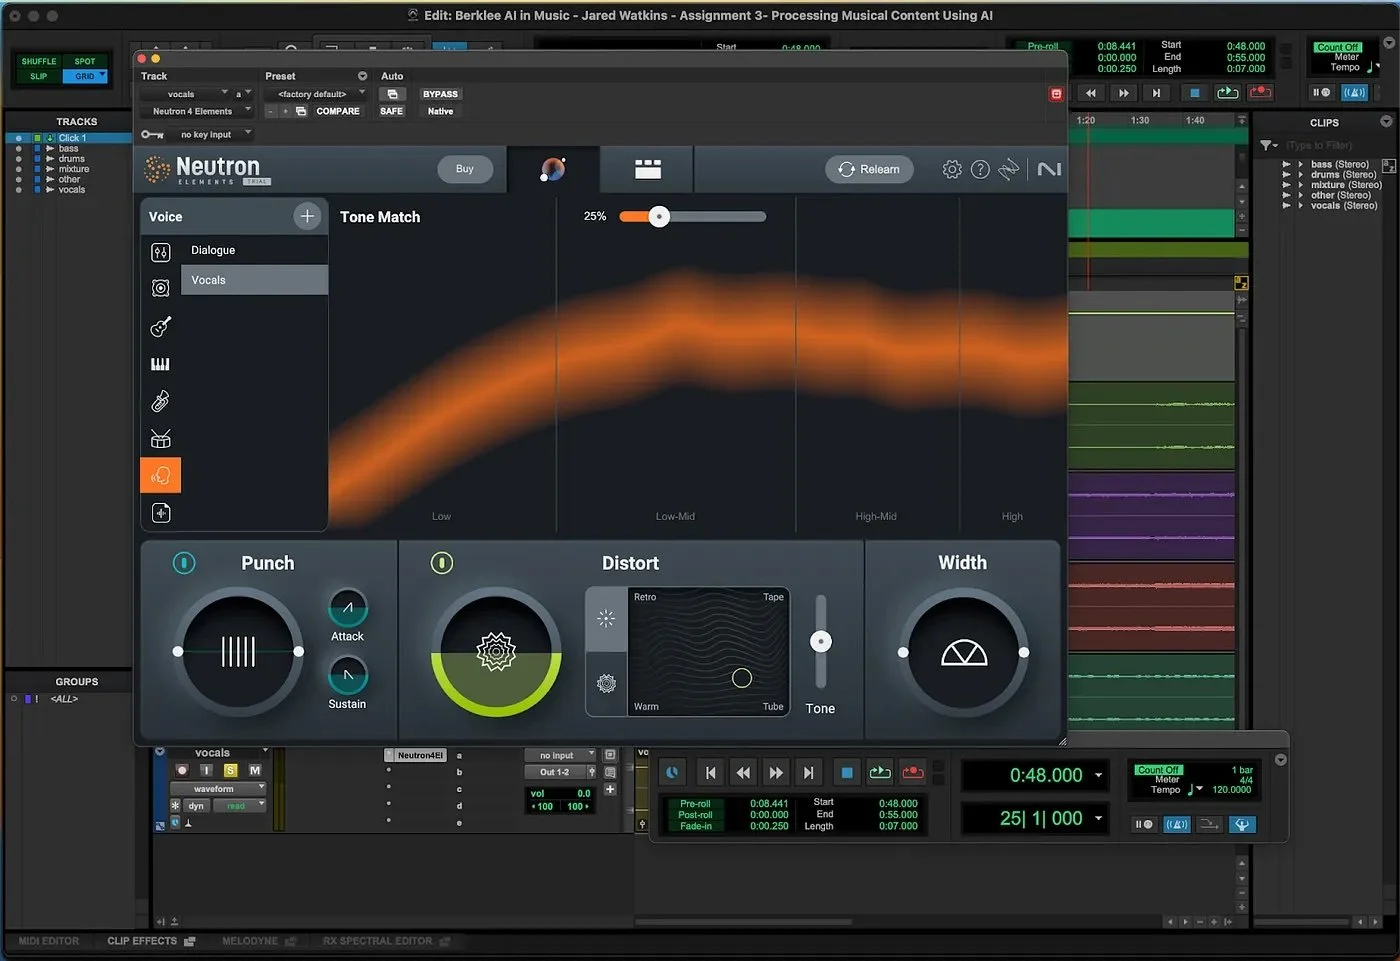Click the clips filter funnel icon

pyautogui.click(x=1267, y=145)
